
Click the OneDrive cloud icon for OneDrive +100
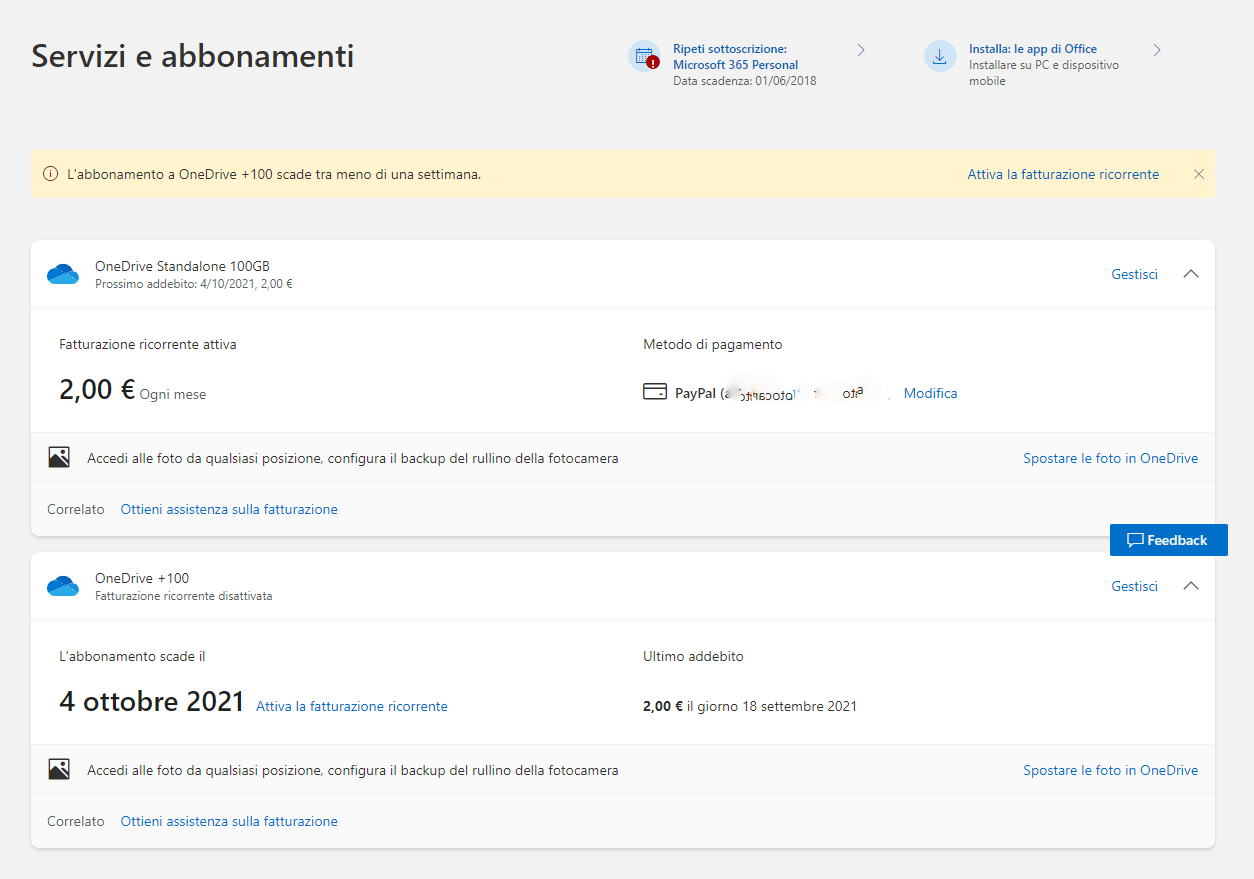tap(63, 586)
